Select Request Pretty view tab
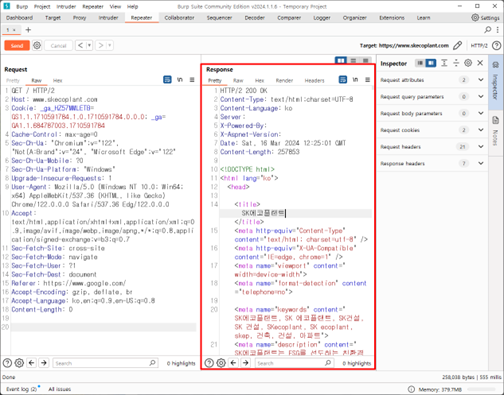The width and height of the screenshot is (504, 395). 13,80
